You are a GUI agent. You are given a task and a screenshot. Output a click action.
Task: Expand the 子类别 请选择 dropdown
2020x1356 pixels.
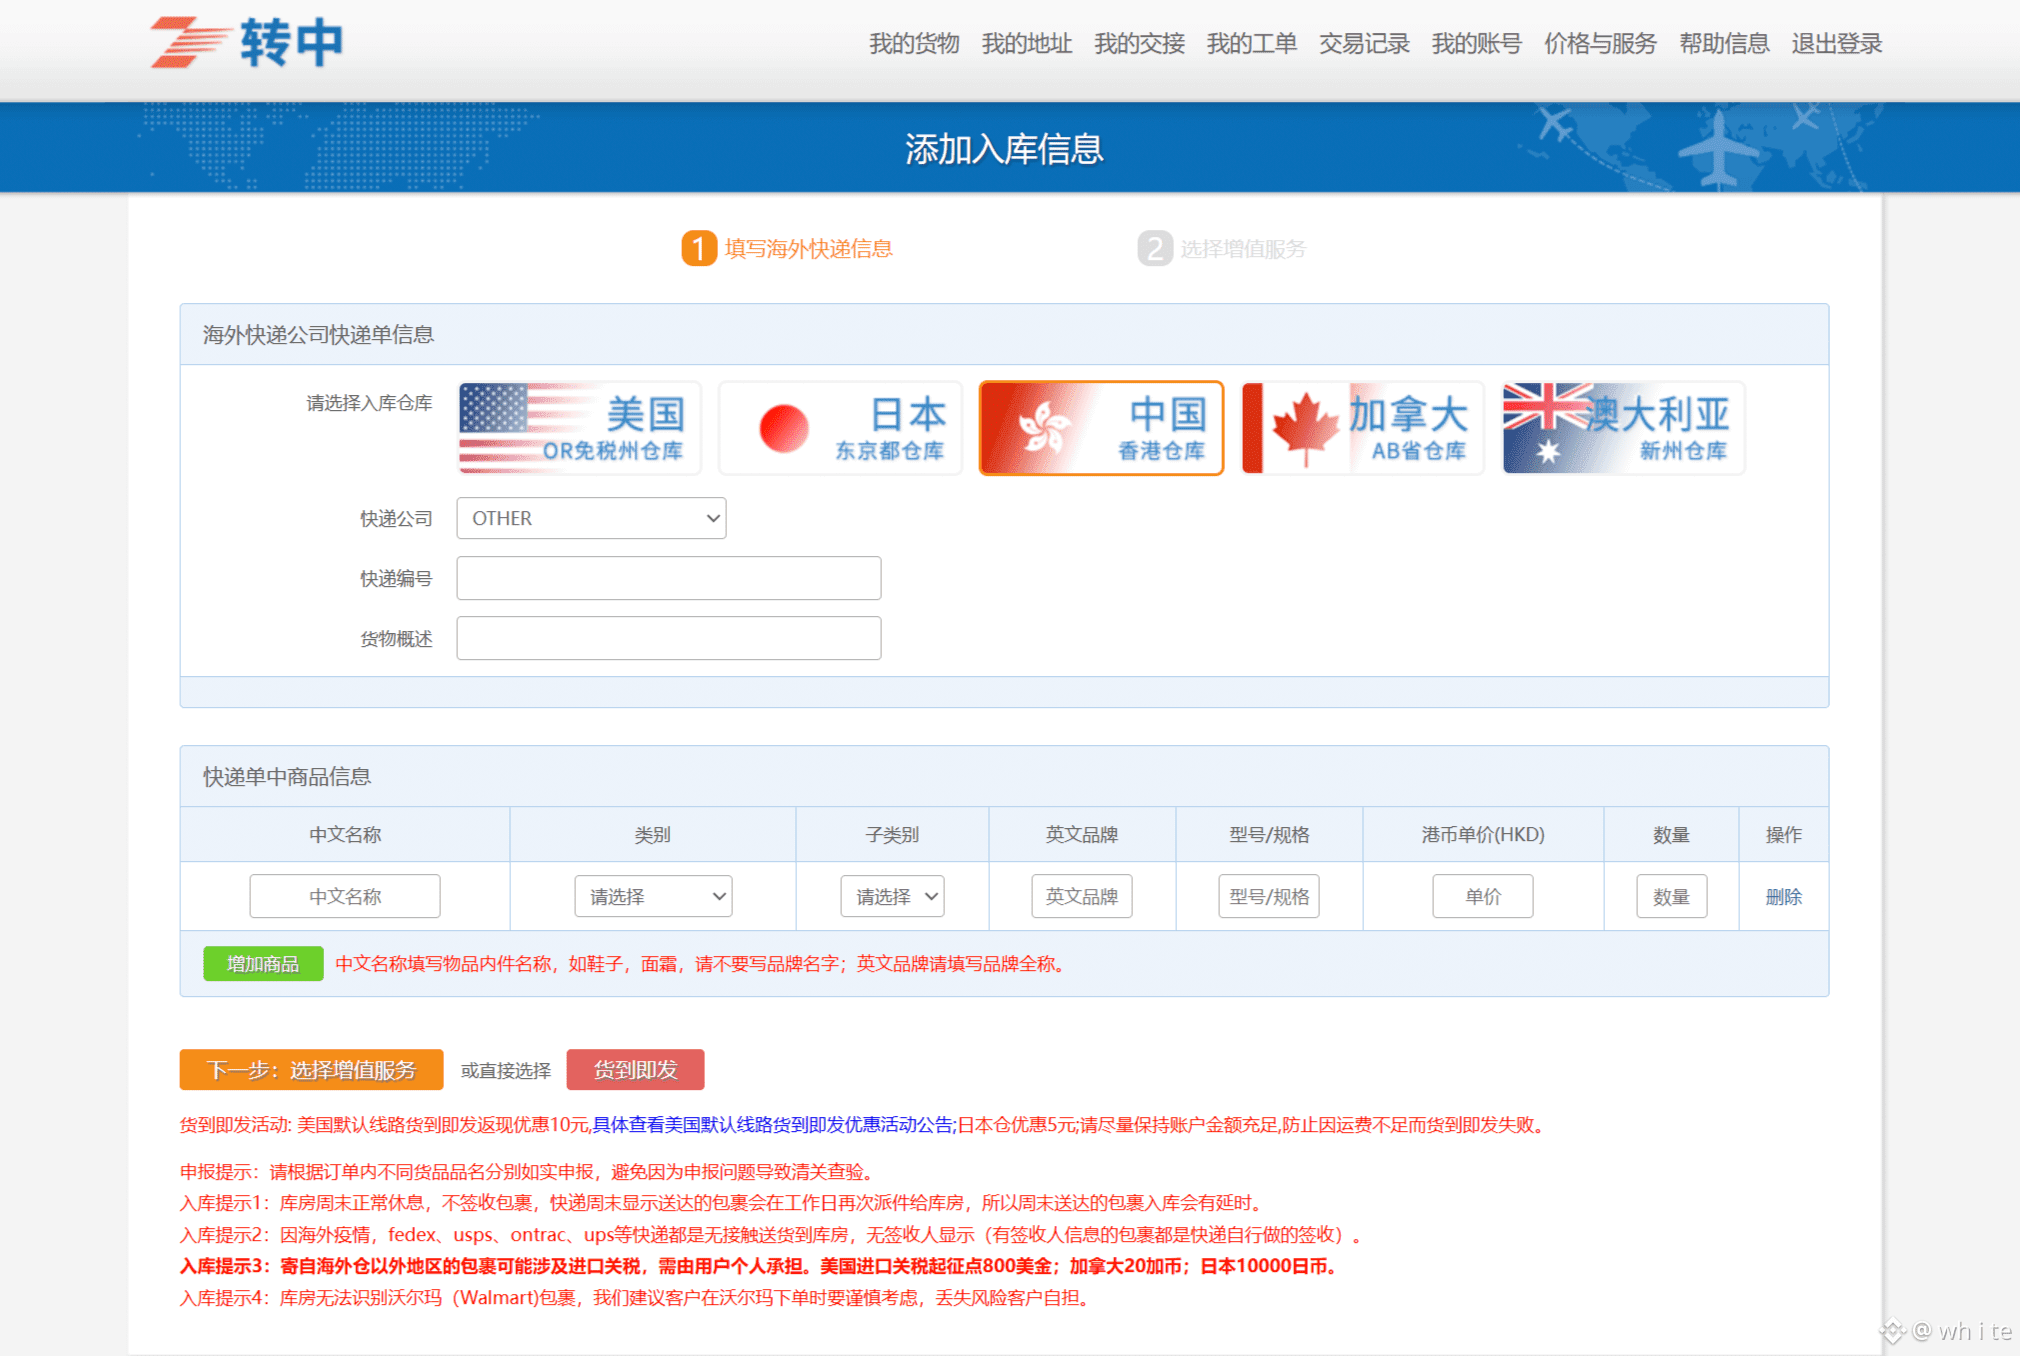coord(892,896)
